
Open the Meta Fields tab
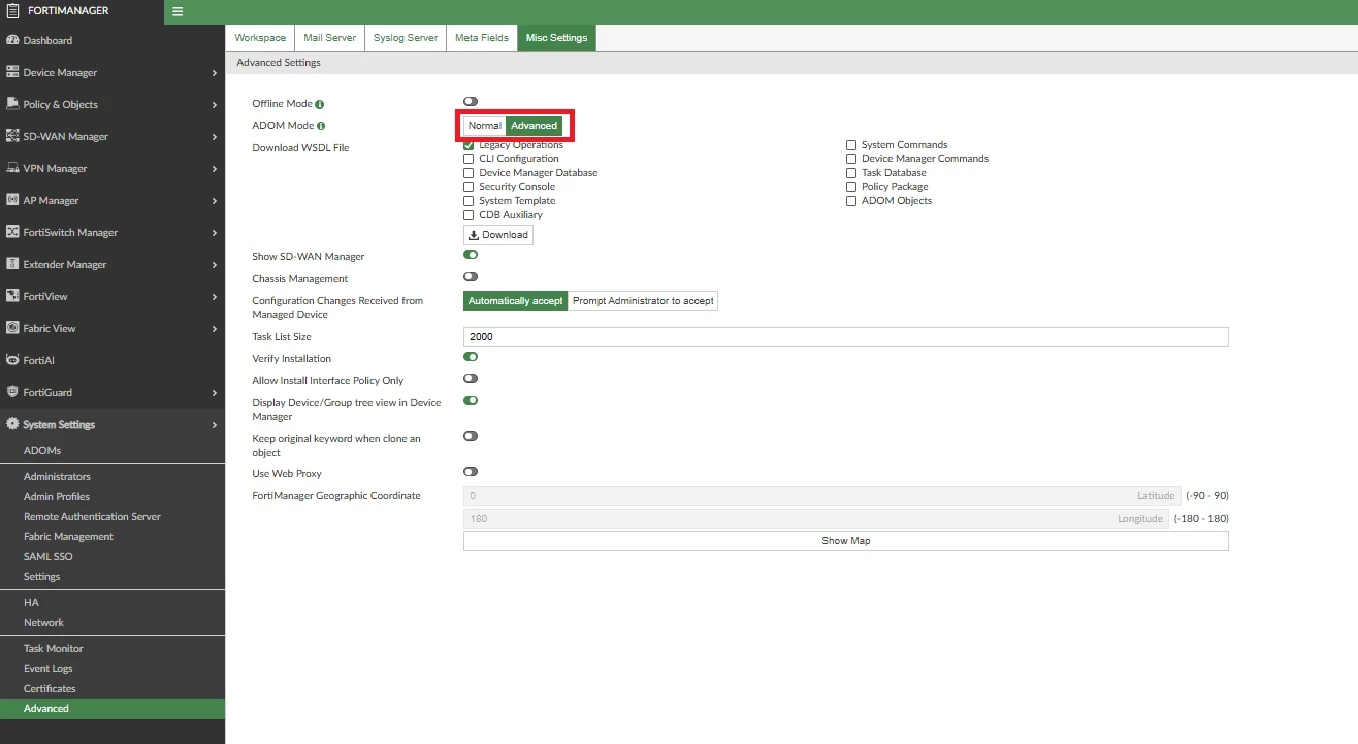click(481, 37)
